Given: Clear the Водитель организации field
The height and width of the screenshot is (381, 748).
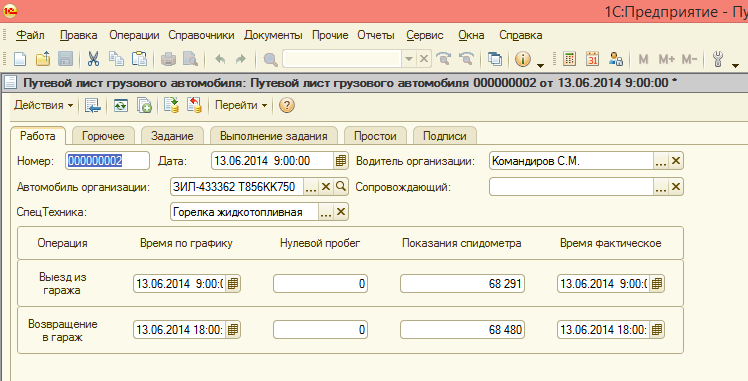Looking at the screenshot, I should coord(675,161).
